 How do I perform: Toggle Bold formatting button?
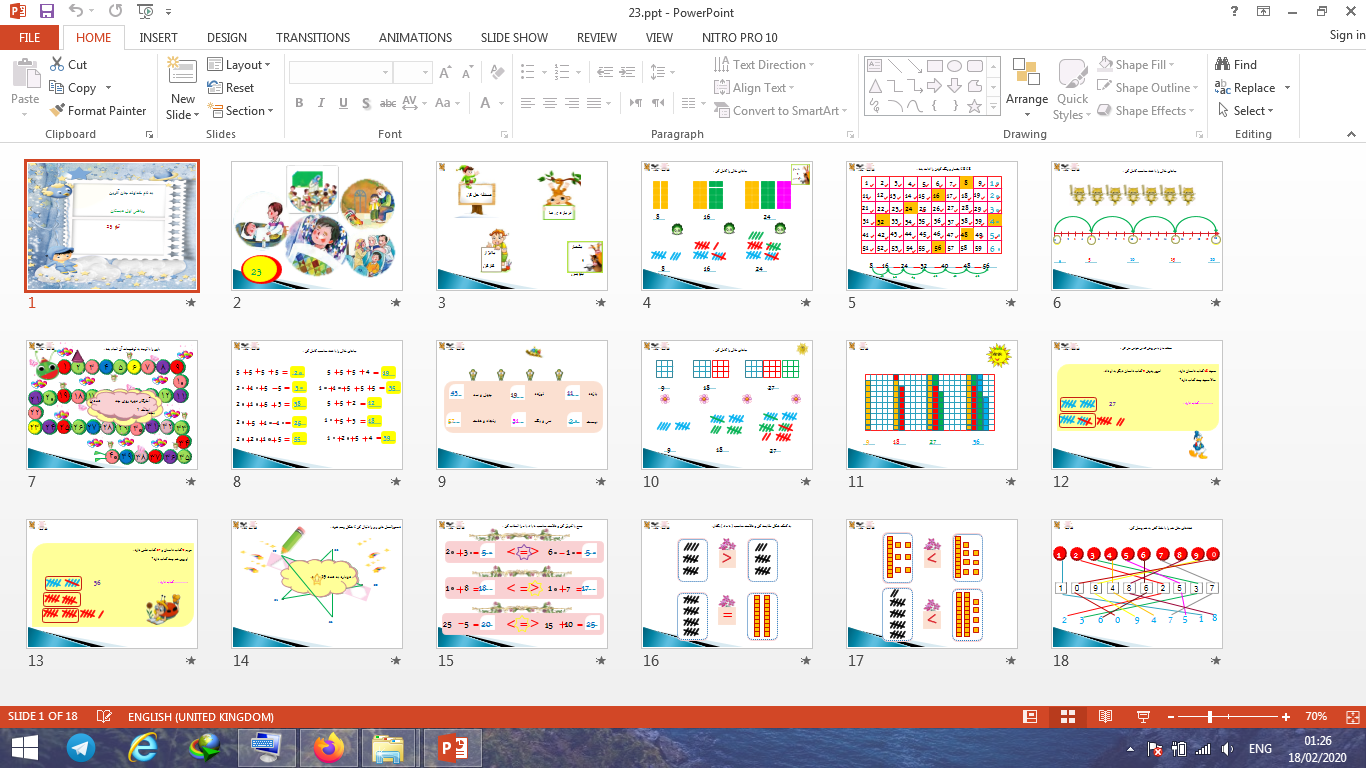pos(299,103)
